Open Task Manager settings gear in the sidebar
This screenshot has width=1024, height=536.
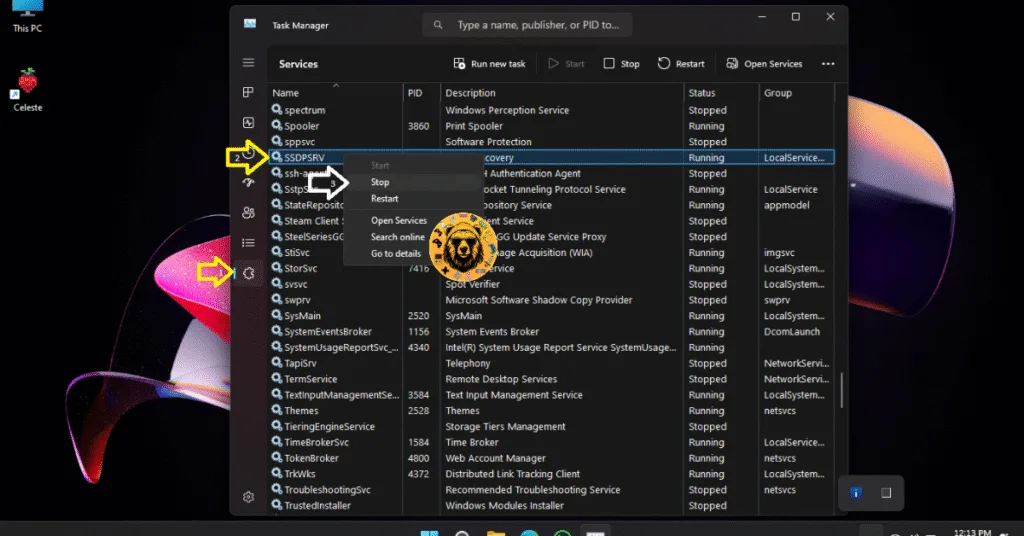pos(248,497)
